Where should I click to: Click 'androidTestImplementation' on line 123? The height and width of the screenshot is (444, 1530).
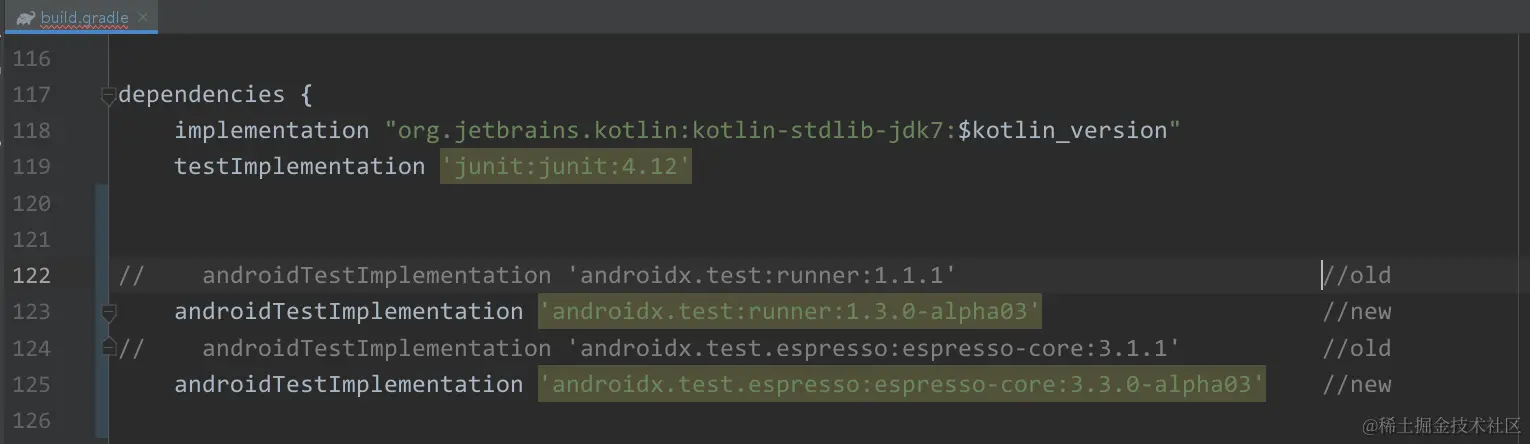(349, 312)
